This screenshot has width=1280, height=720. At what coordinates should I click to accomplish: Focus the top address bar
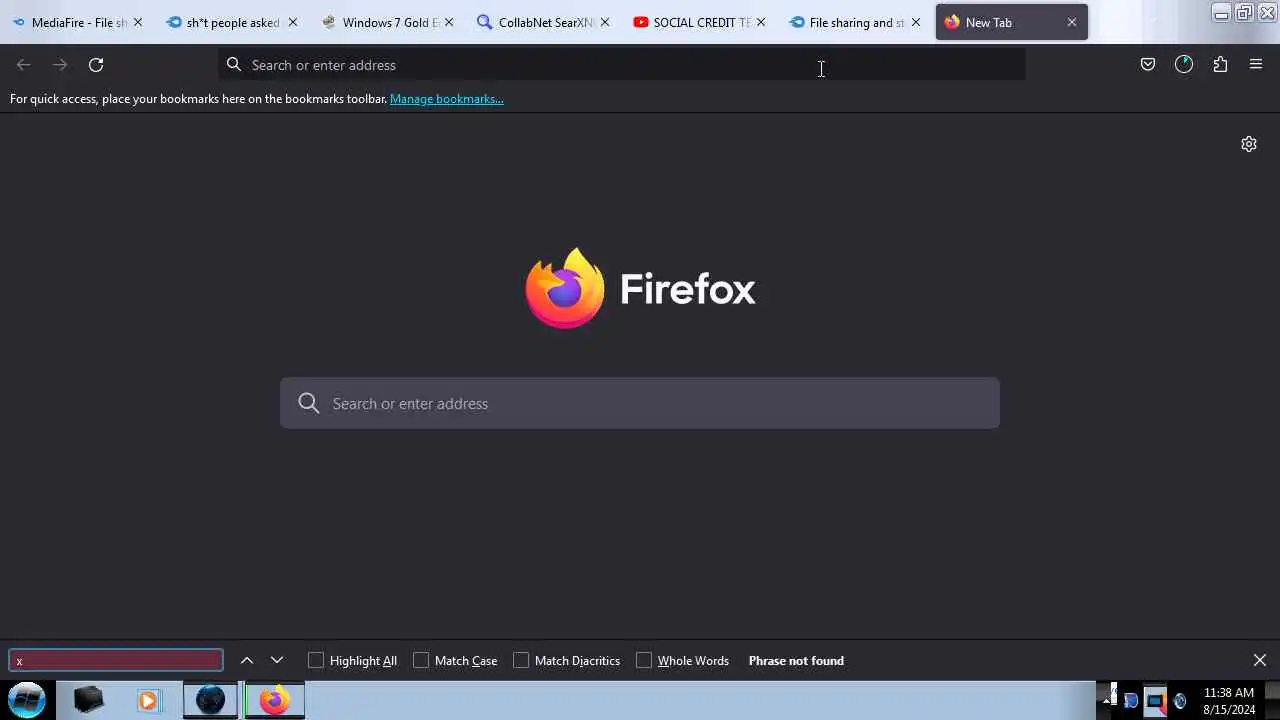point(622,65)
